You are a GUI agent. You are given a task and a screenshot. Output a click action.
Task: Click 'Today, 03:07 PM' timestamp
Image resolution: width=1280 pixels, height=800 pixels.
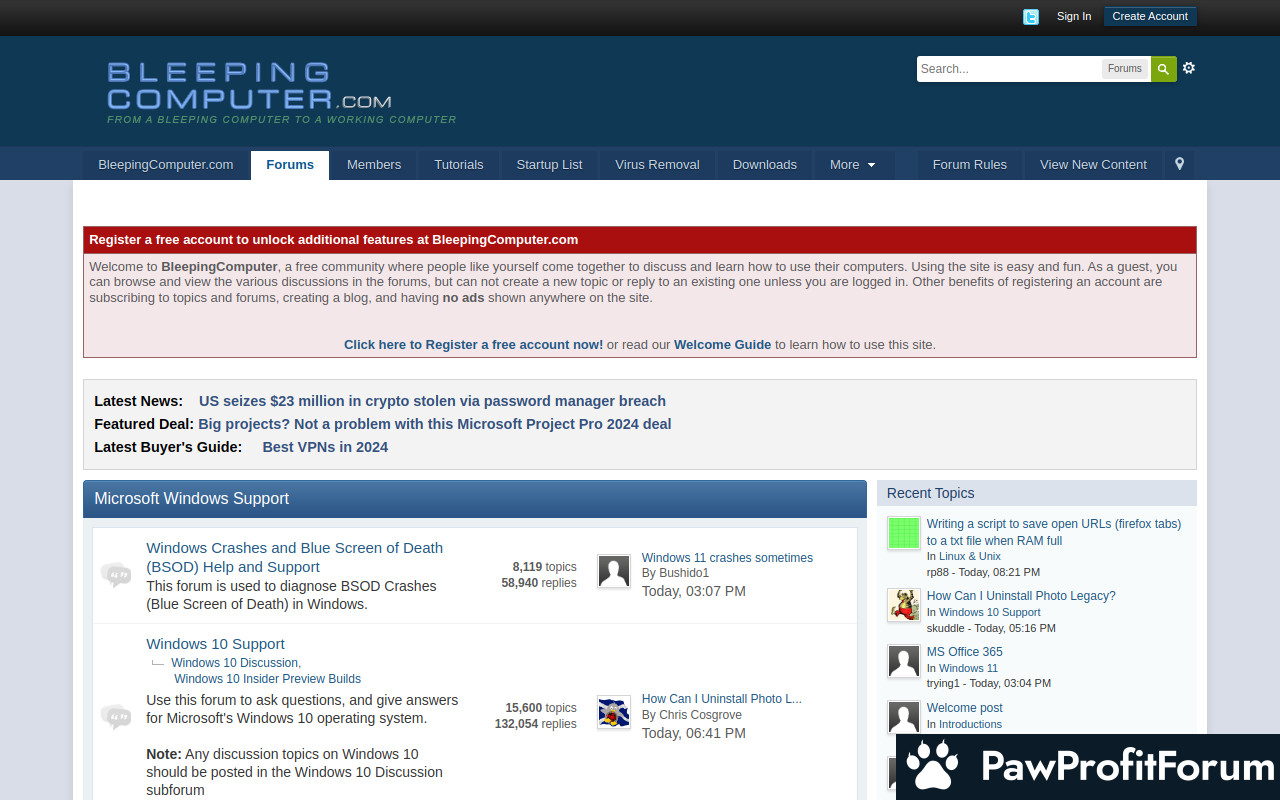click(694, 591)
